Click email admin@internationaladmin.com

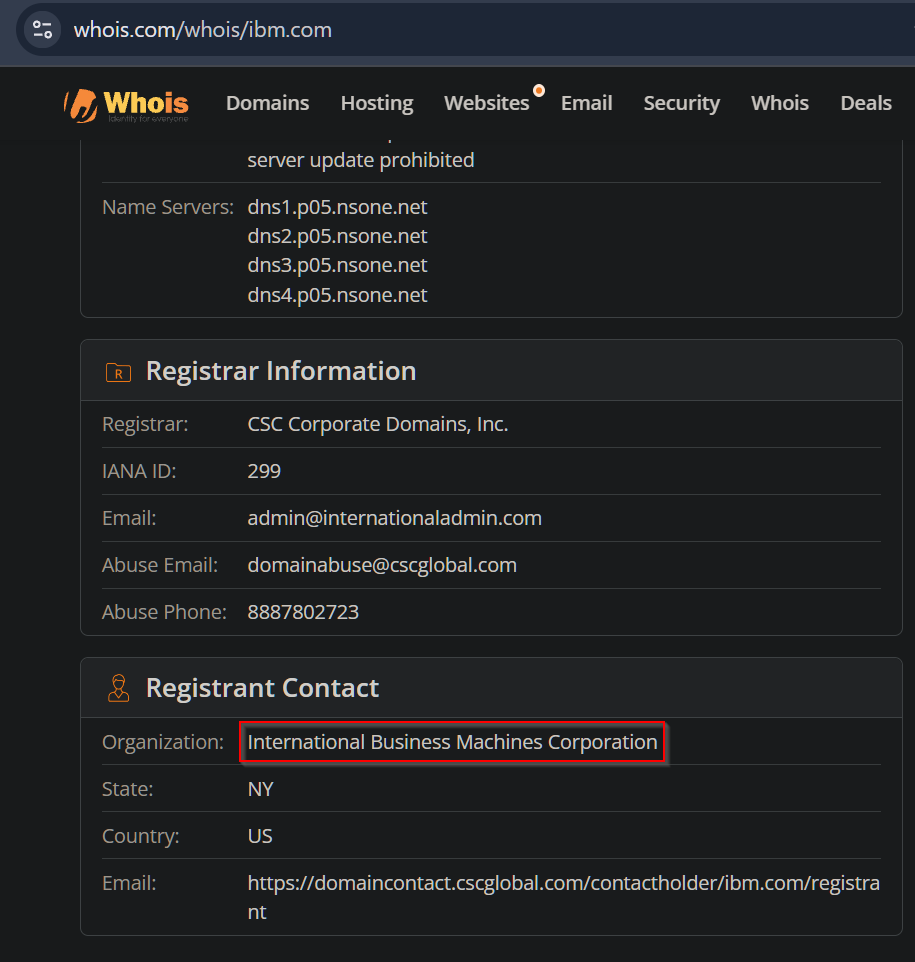[395, 518]
